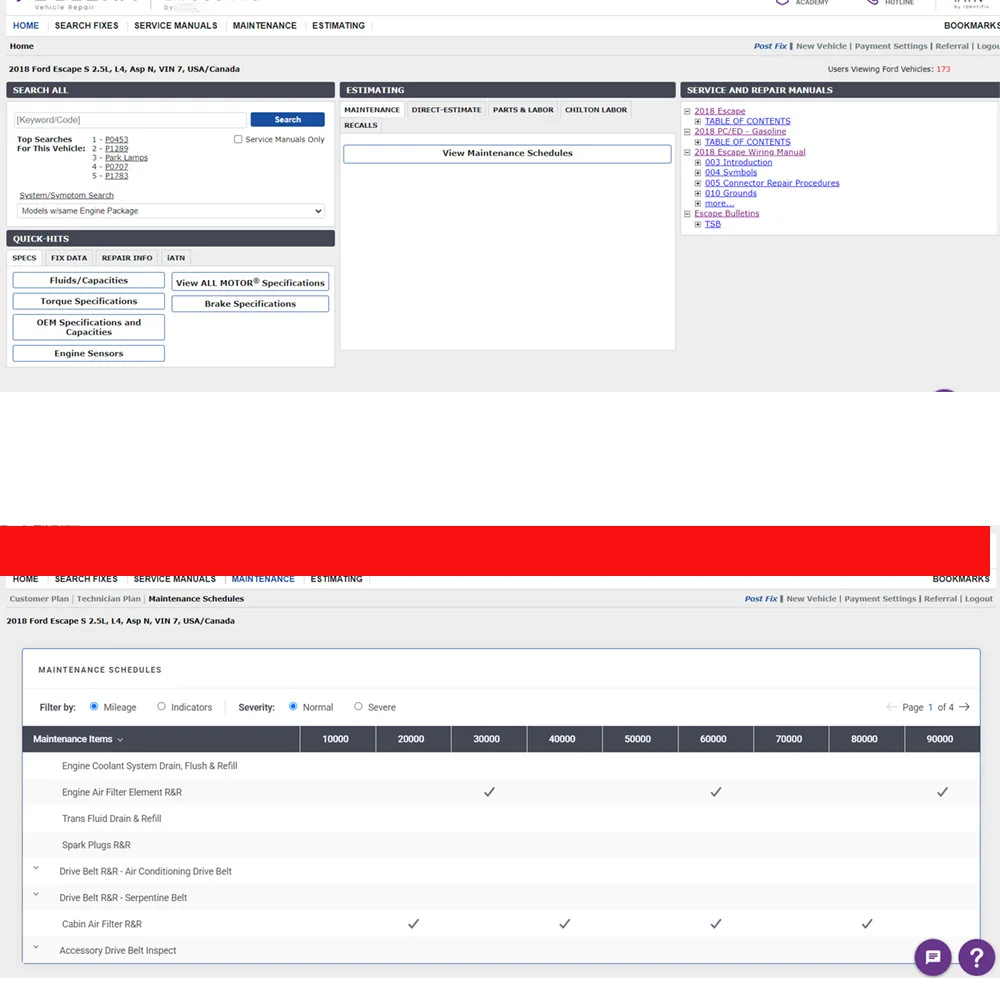Go to next page using right arrow

click(963, 706)
